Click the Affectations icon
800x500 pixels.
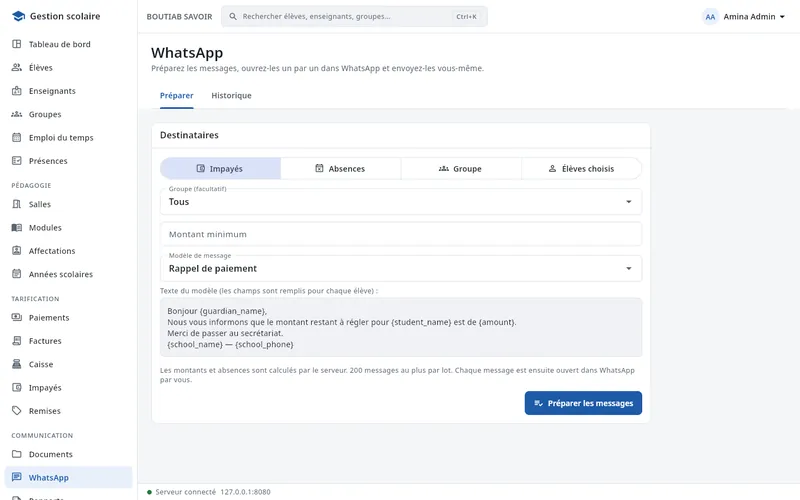tap(17, 251)
